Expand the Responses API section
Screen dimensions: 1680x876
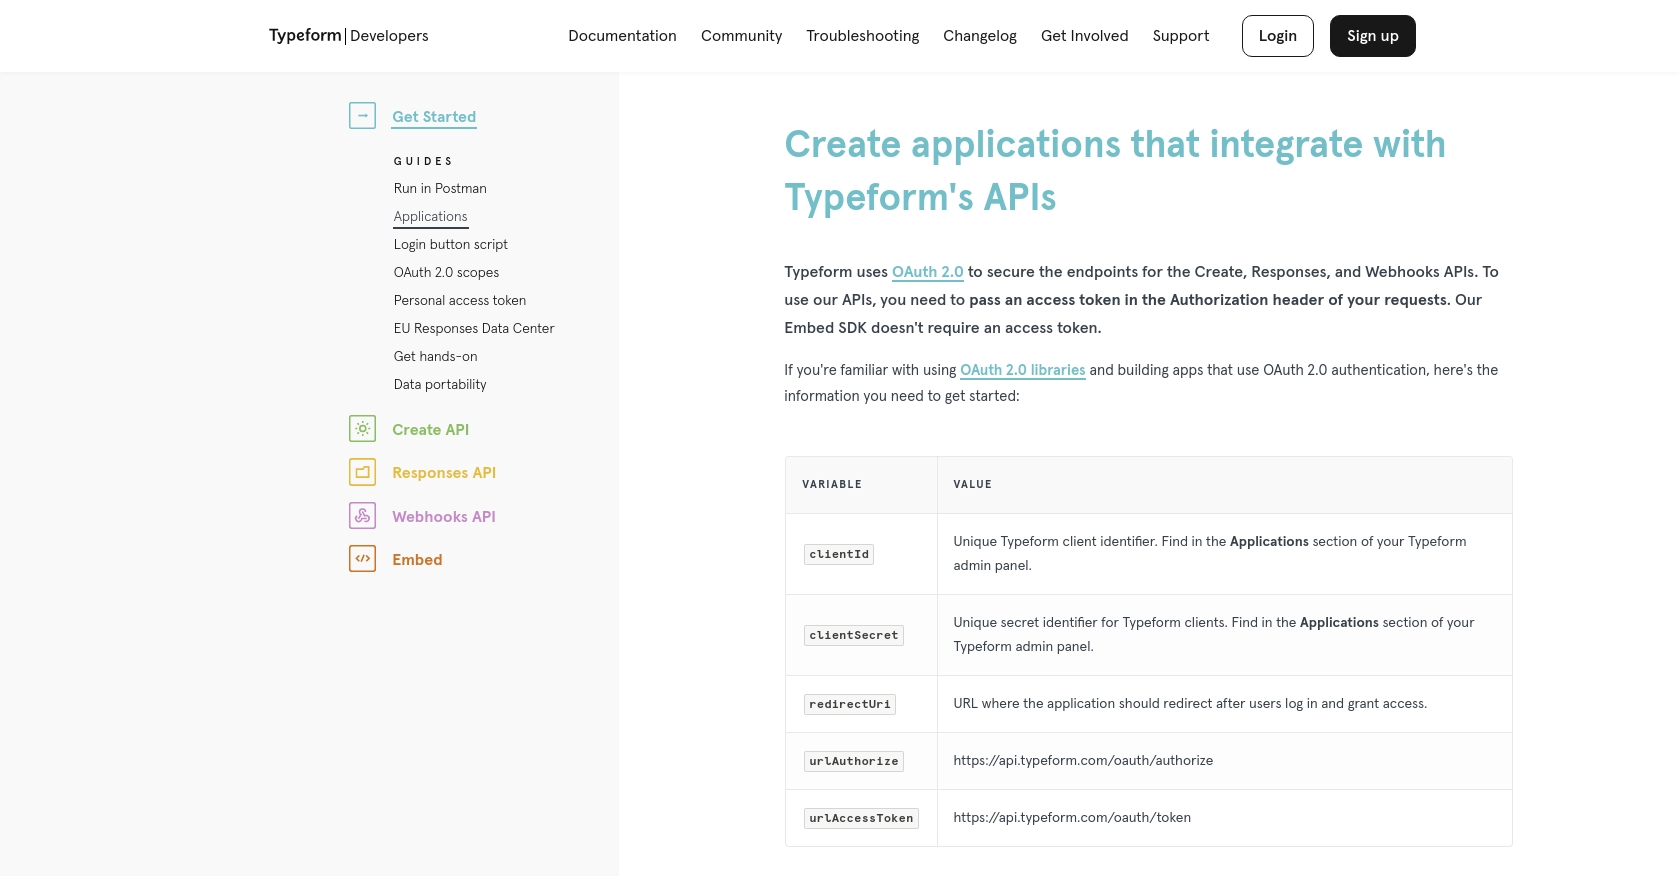444,473
